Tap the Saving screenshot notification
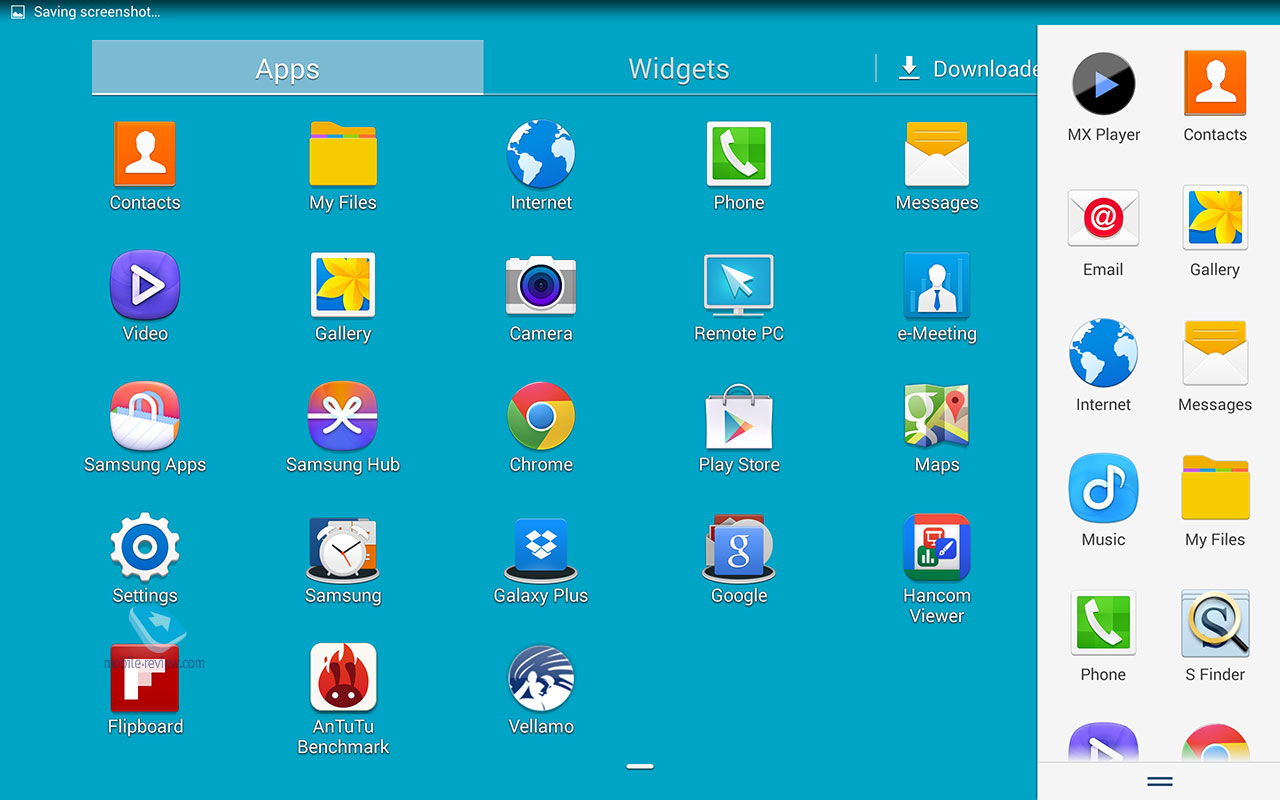The width and height of the screenshot is (1280, 800). point(86,12)
